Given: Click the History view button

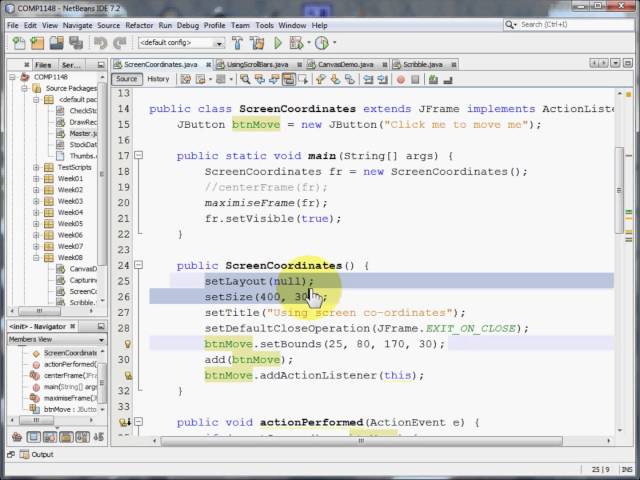Looking at the screenshot, I should pos(158,79).
